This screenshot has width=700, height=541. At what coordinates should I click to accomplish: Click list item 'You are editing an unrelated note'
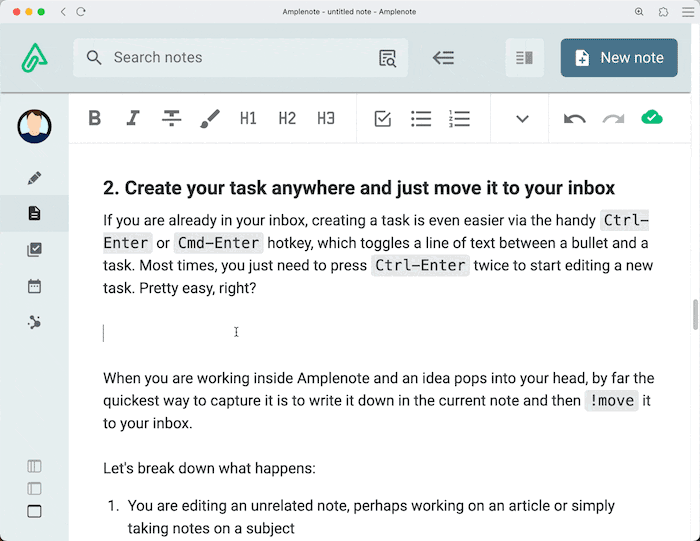point(371,517)
